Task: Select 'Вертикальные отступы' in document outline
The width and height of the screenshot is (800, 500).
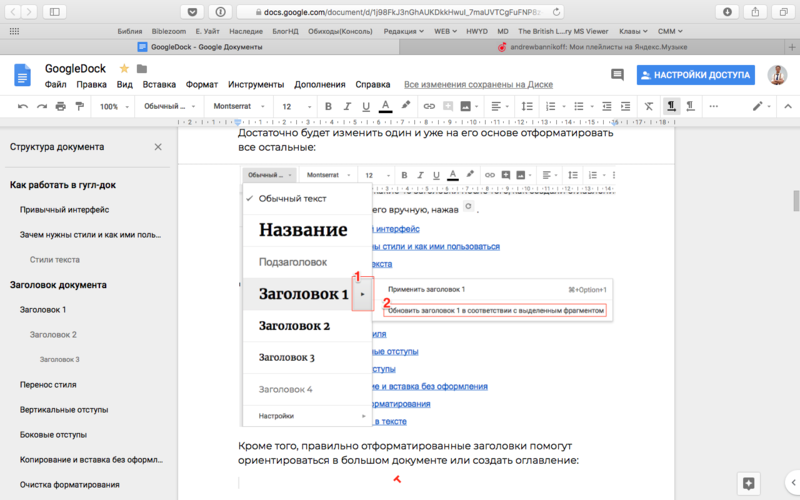Action: (63, 409)
